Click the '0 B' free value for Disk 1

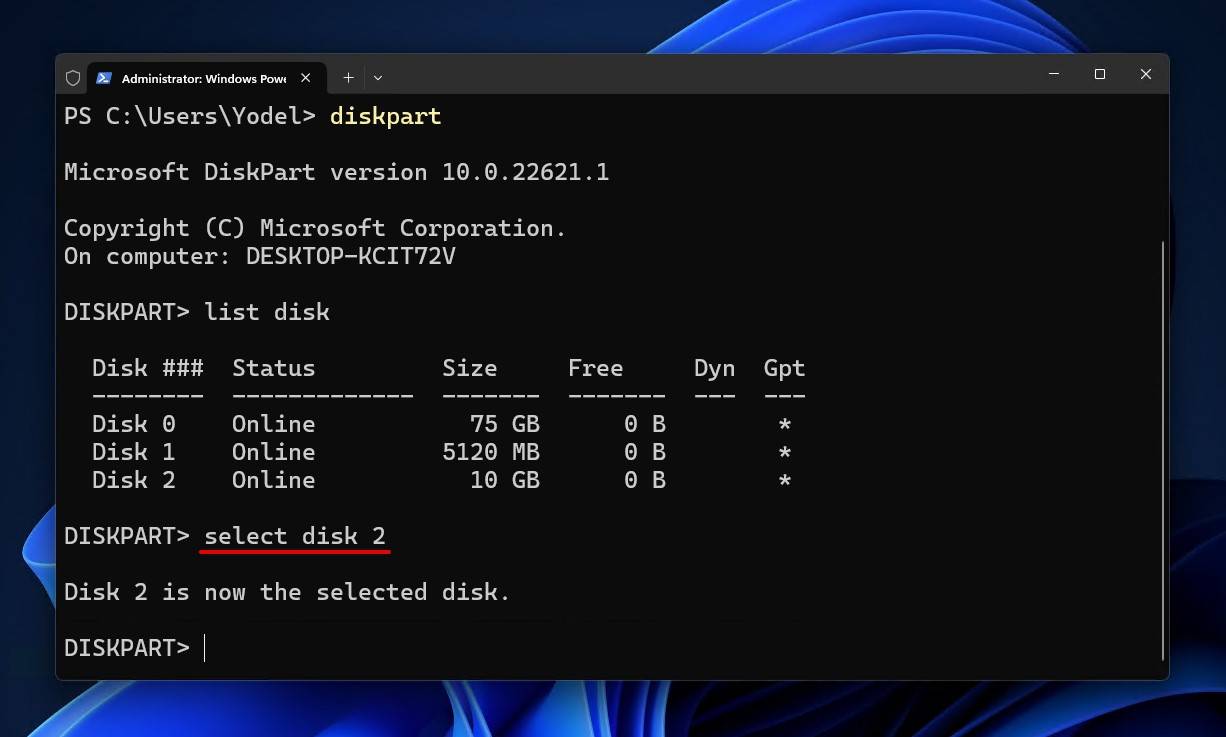(645, 452)
